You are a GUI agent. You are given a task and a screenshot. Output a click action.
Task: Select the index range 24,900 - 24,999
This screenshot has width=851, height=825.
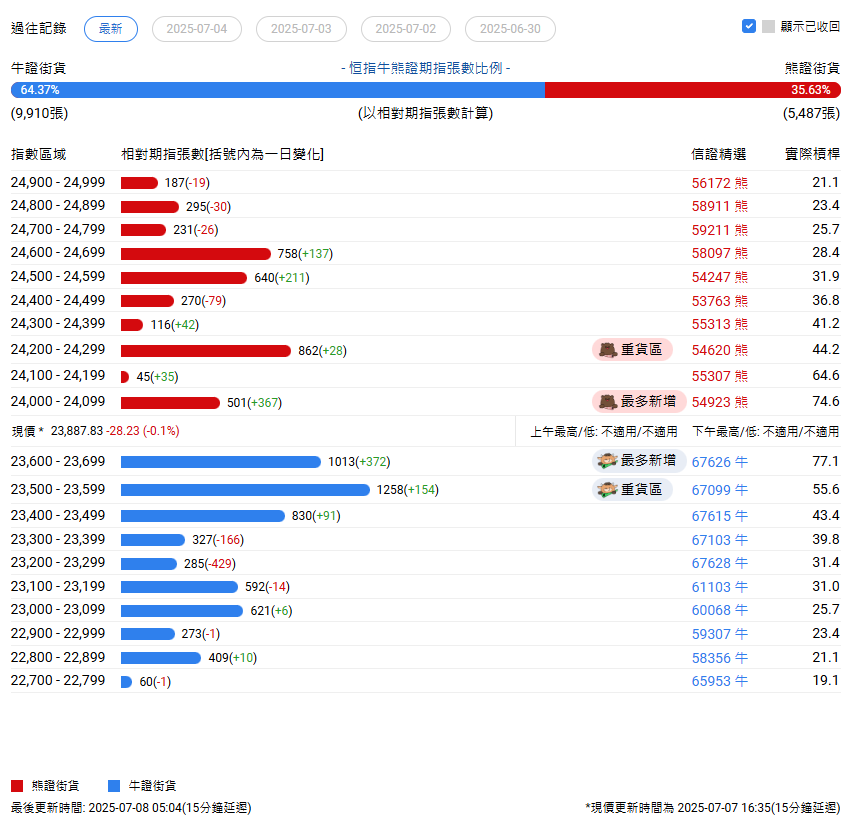(58, 182)
